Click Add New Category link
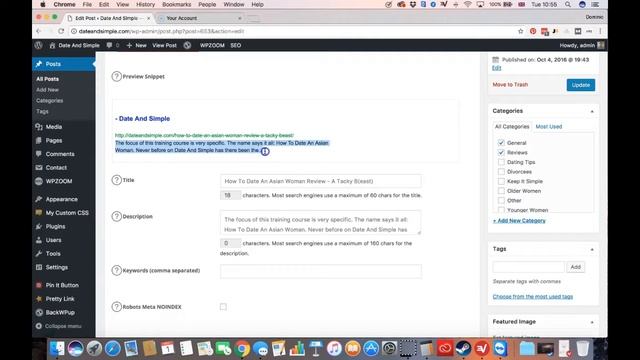This screenshot has width=640, height=360. pyautogui.click(x=519, y=220)
